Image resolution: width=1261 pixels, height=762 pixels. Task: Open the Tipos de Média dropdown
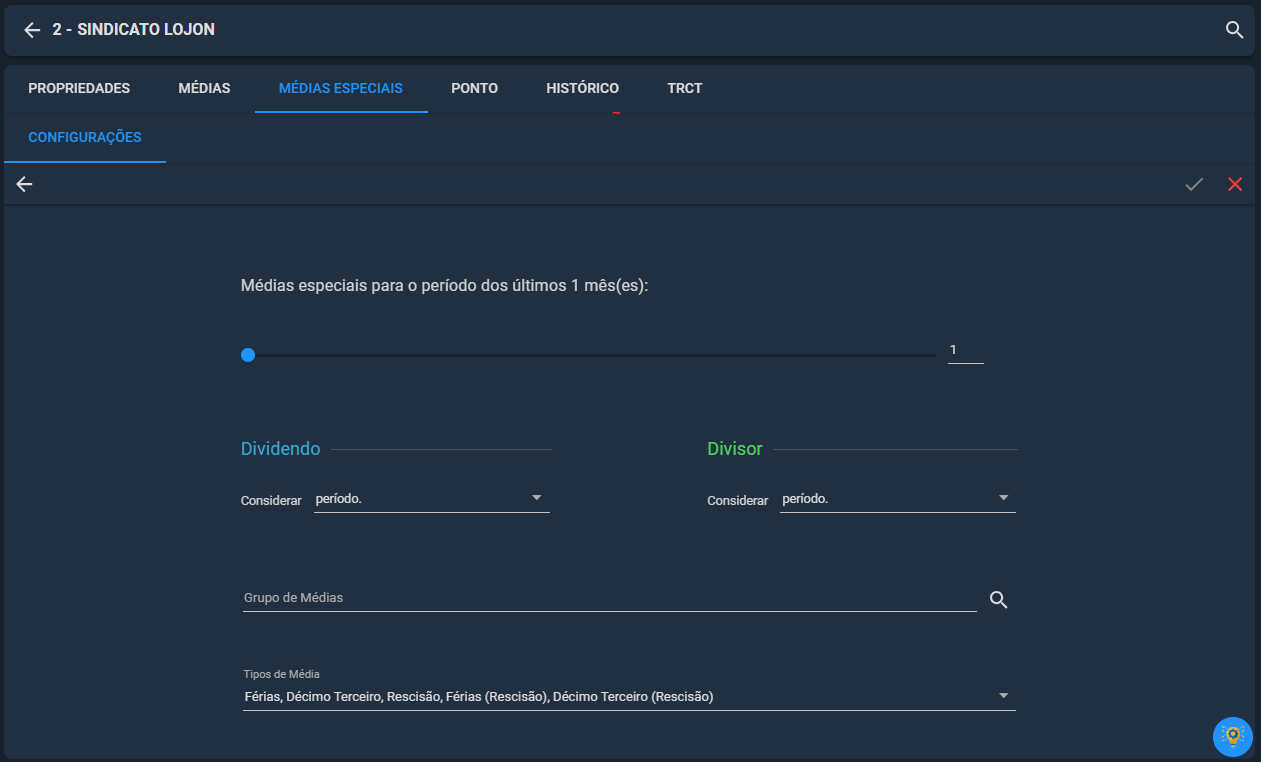pyautogui.click(x=628, y=697)
